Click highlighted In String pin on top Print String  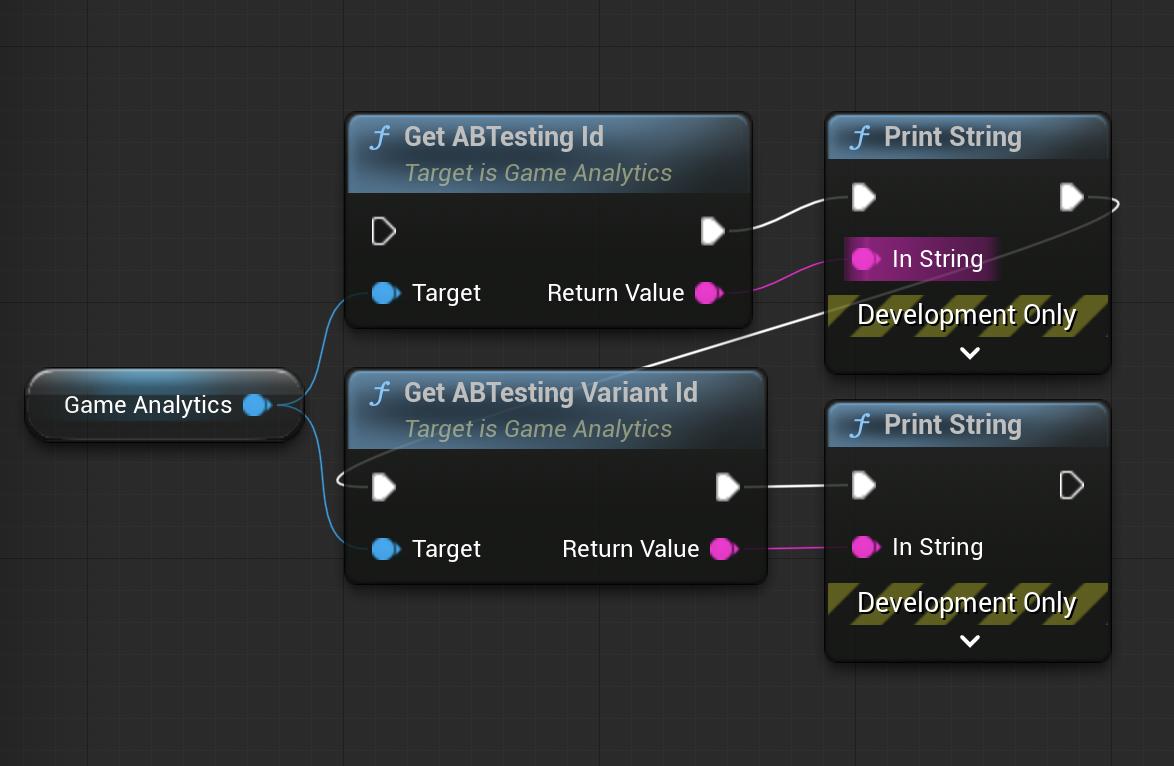tap(864, 260)
